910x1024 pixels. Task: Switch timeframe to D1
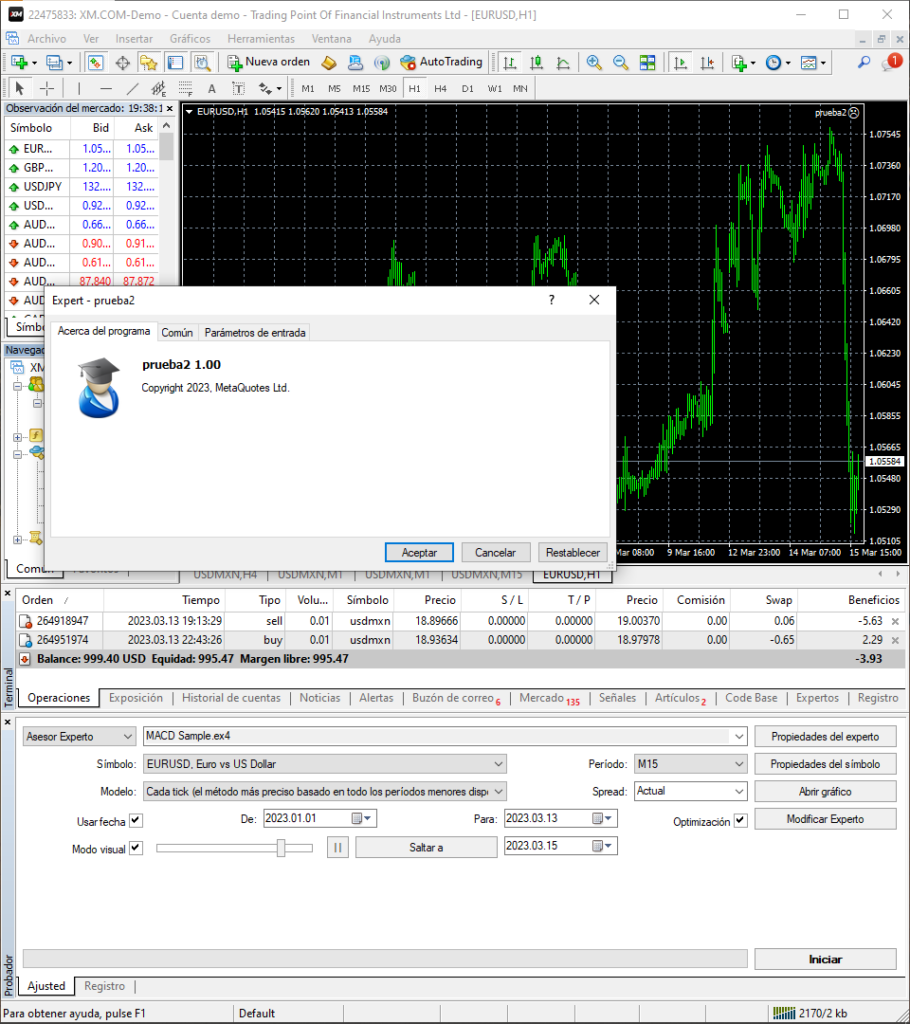click(x=467, y=88)
